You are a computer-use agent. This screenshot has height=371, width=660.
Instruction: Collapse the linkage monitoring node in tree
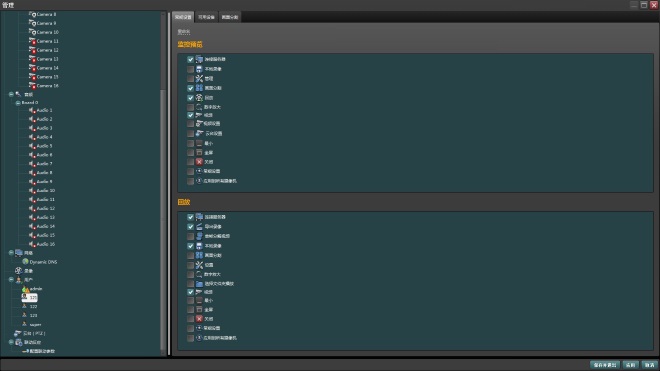pyautogui.click(x=11, y=342)
